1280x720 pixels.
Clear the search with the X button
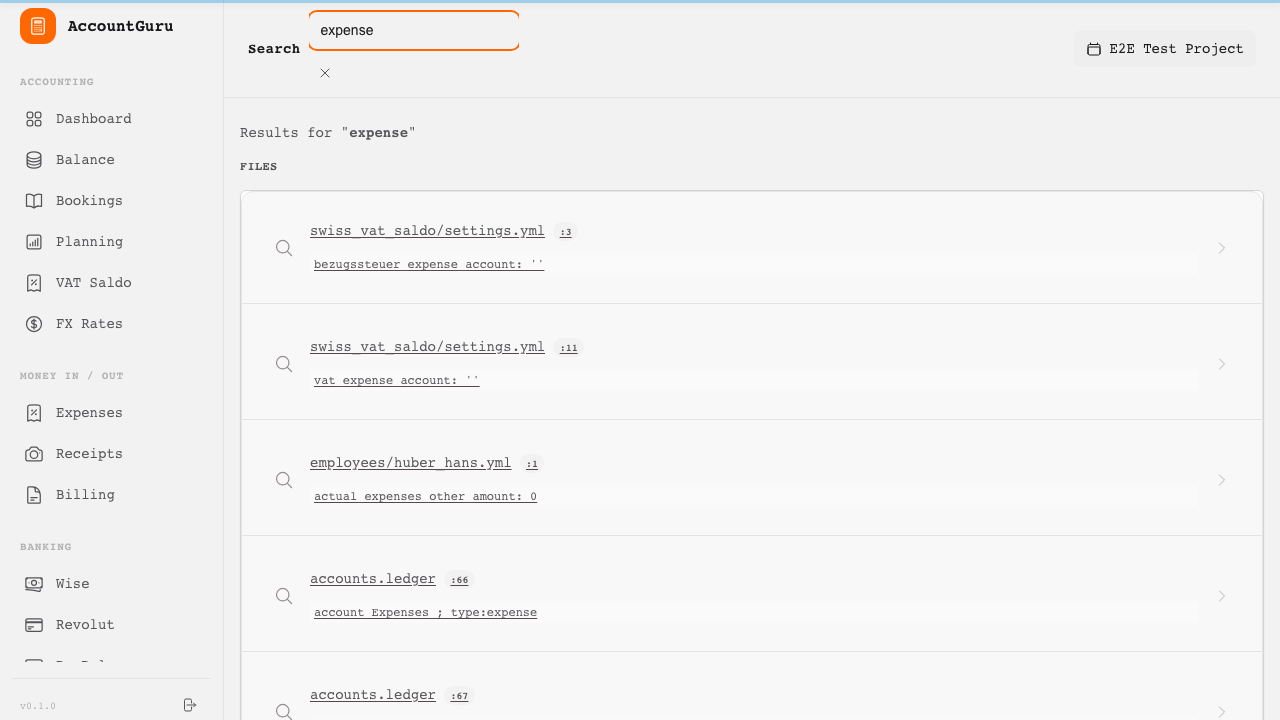325,73
